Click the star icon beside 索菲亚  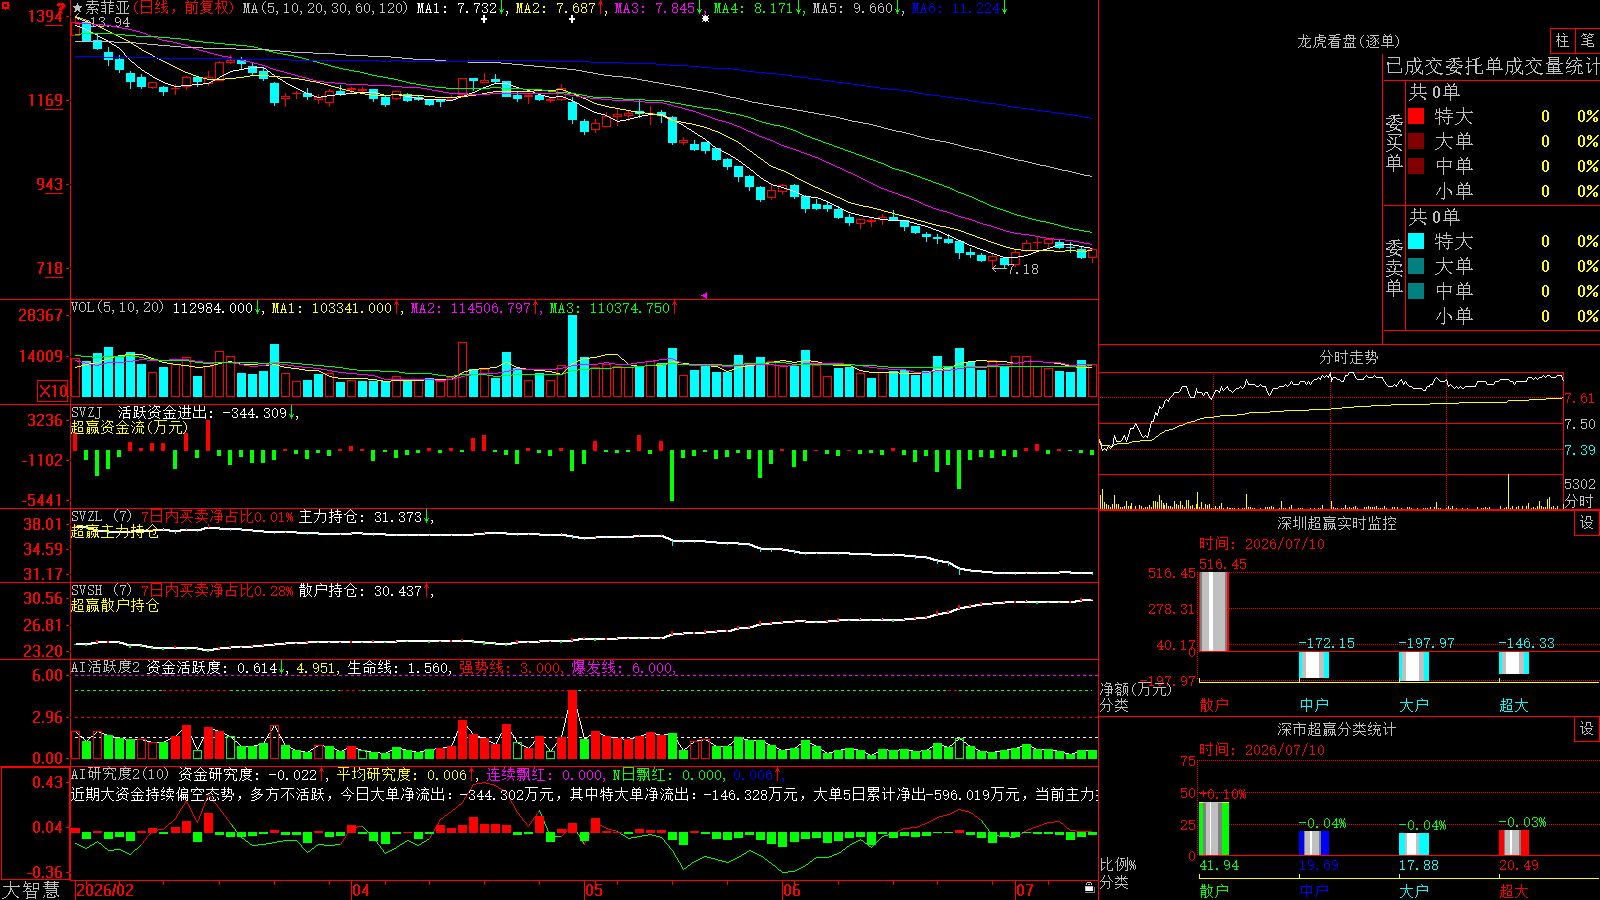coord(78,8)
